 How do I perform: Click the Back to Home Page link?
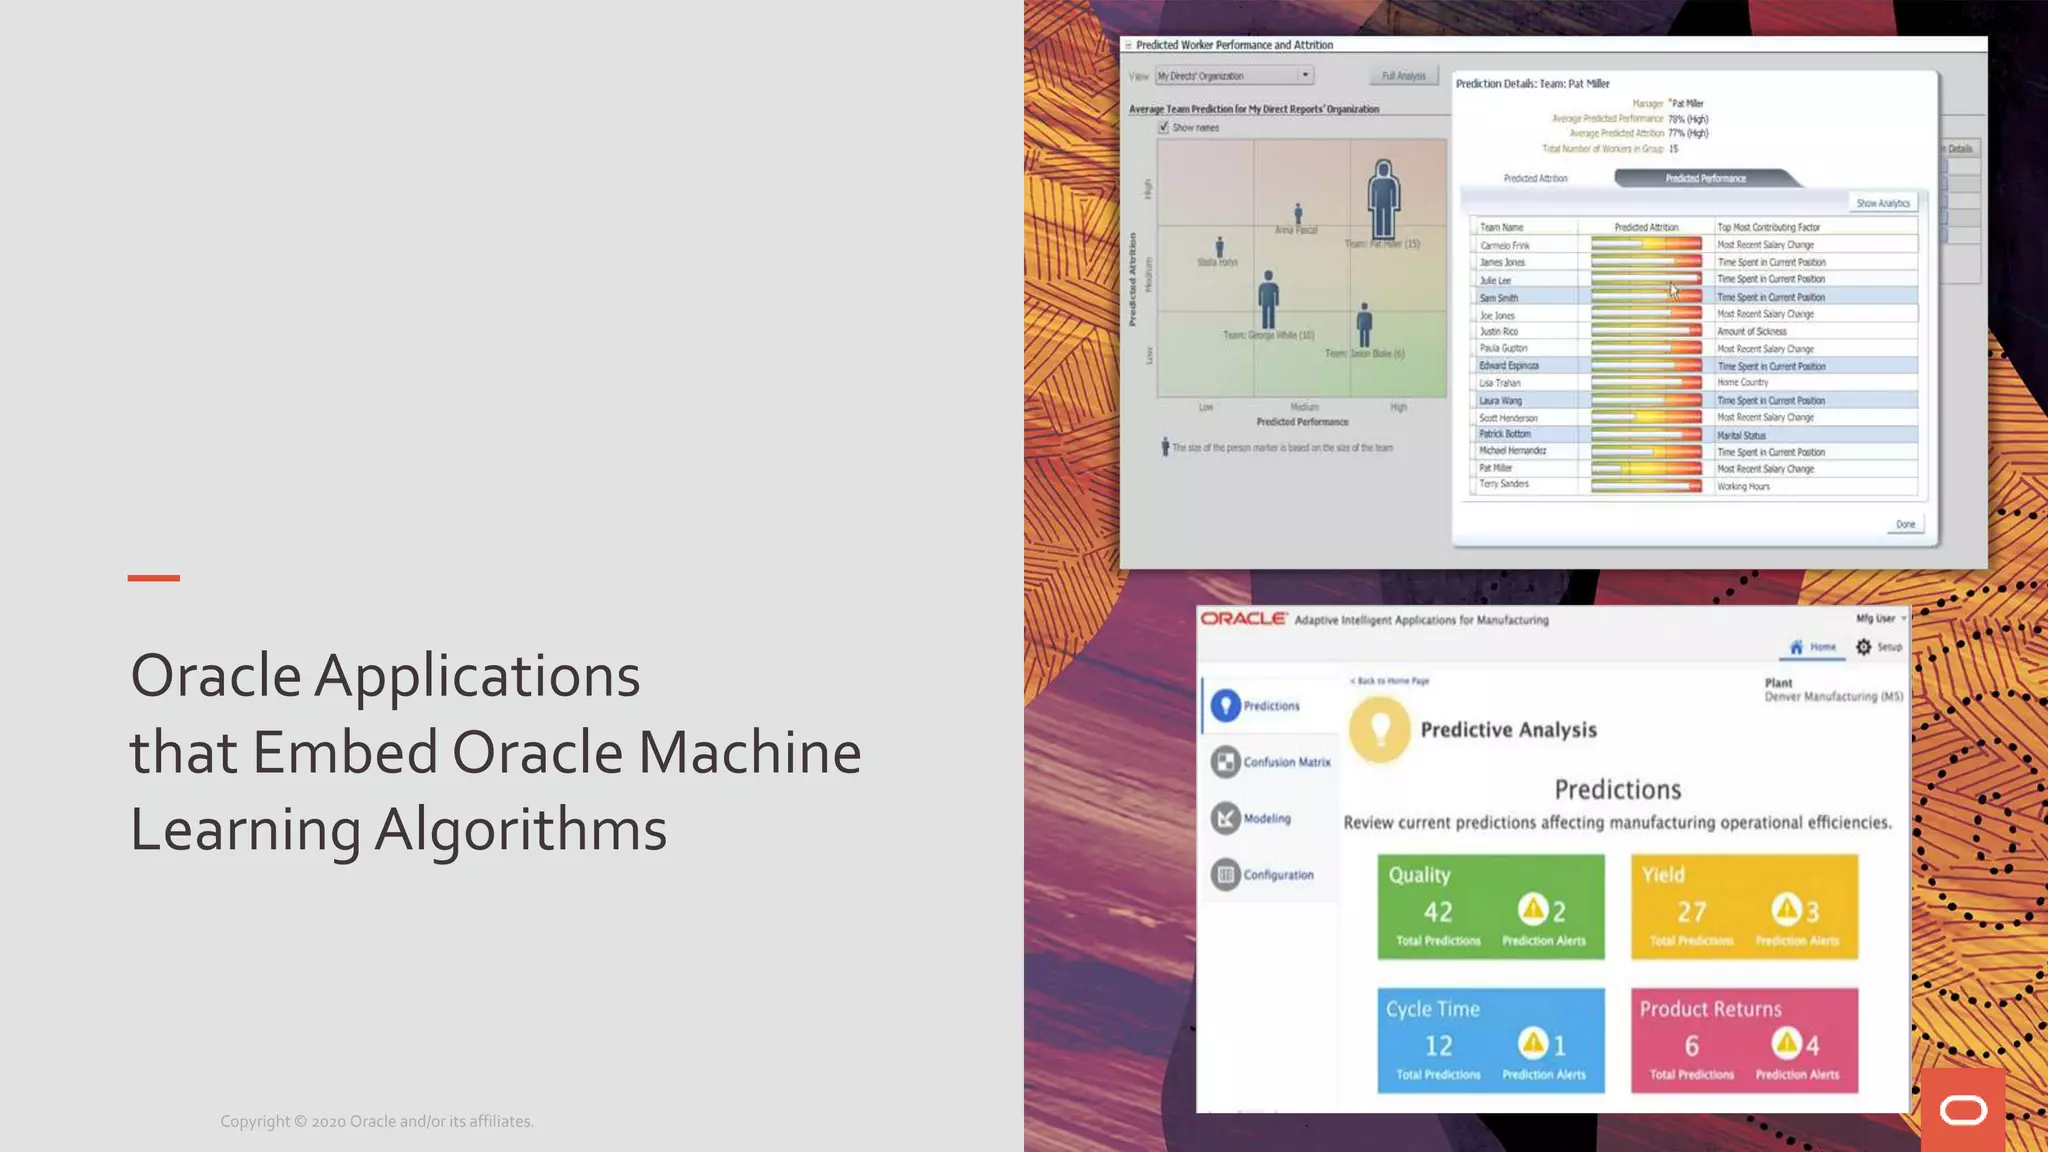1390,681
